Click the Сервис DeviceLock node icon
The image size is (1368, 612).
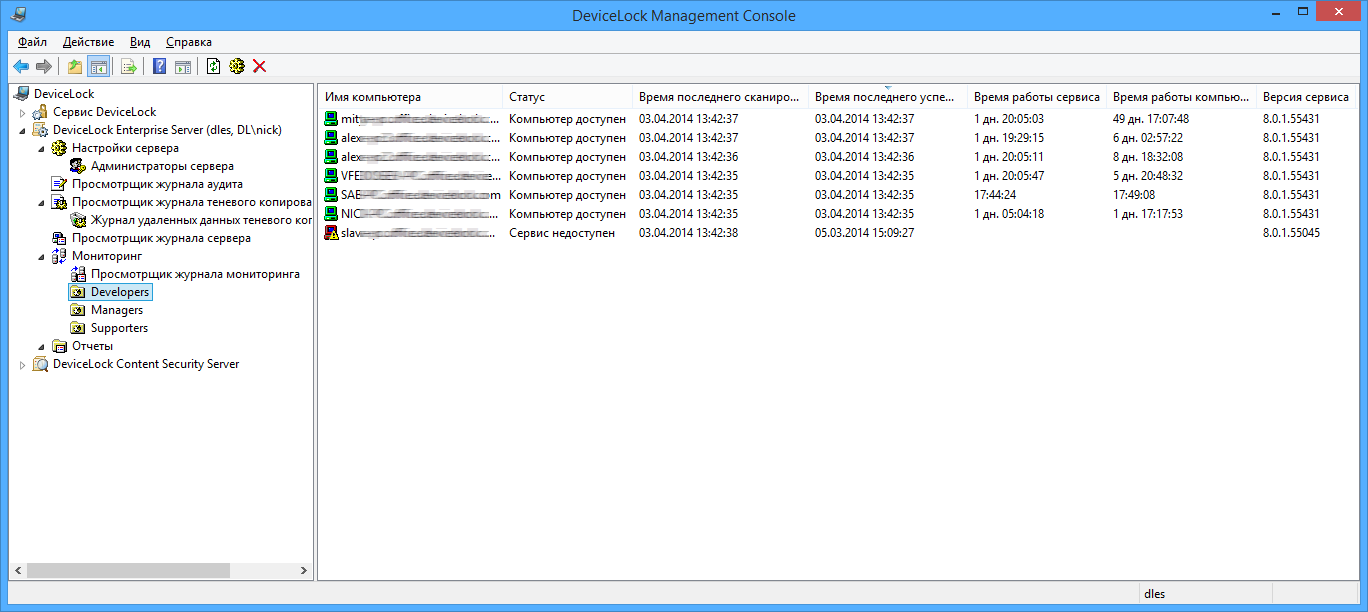pyautogui.click(x=40, y=112)
